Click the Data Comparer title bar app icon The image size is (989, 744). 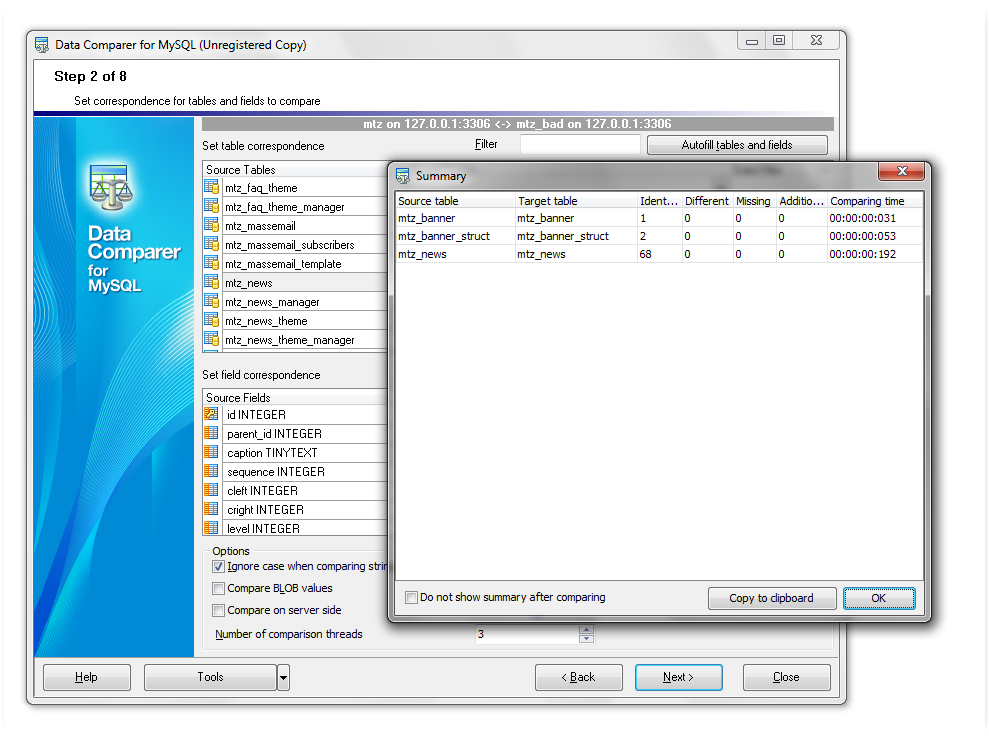(42, 45)
